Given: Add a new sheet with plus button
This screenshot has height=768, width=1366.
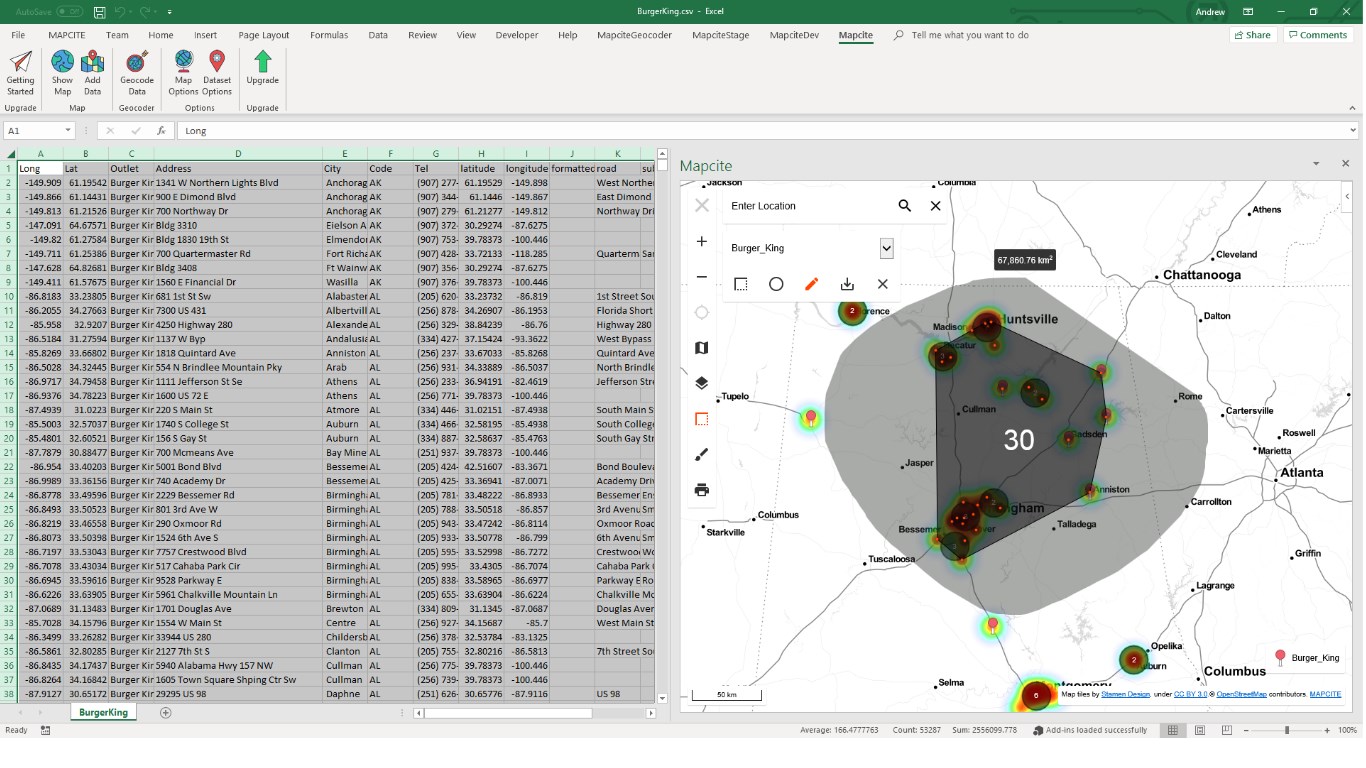Looking at the screenshot, I should [166, 712].
